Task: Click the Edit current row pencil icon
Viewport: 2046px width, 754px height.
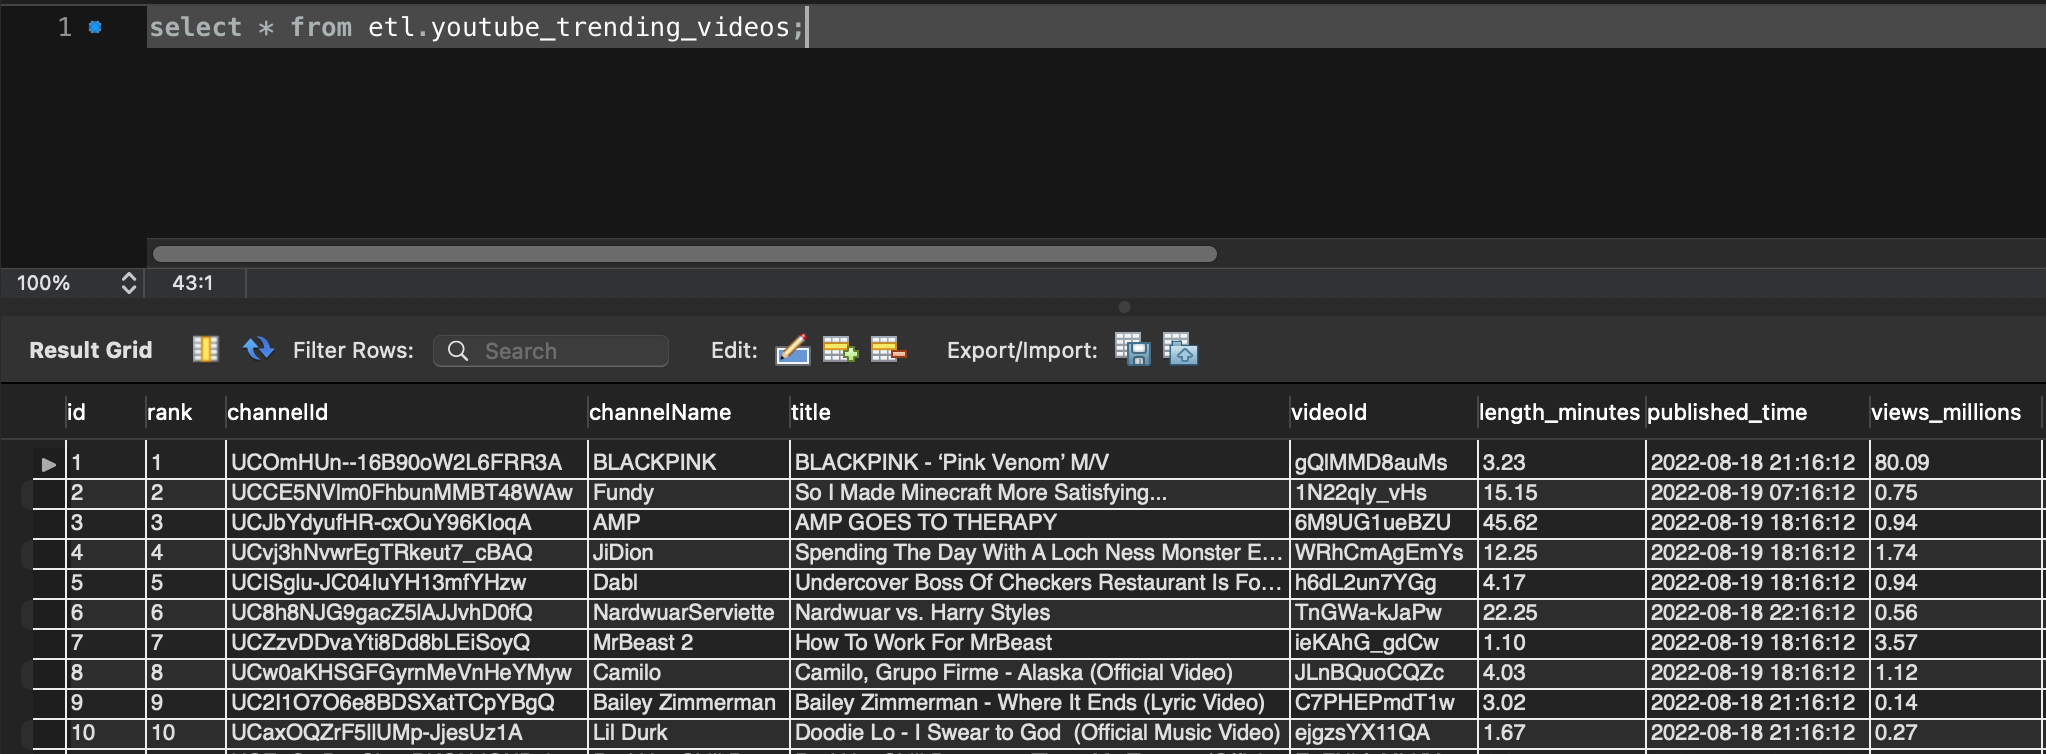Action: tap(792, 350)
